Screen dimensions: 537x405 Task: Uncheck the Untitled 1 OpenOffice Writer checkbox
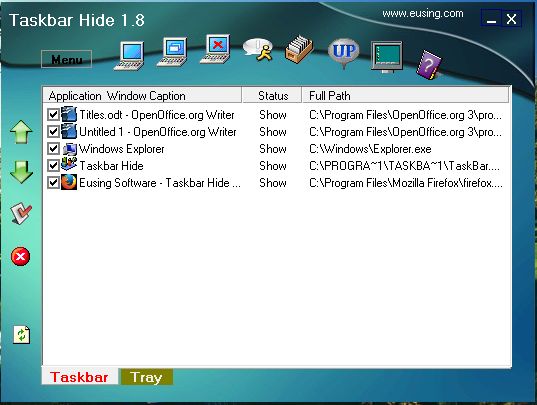point(53,131)
